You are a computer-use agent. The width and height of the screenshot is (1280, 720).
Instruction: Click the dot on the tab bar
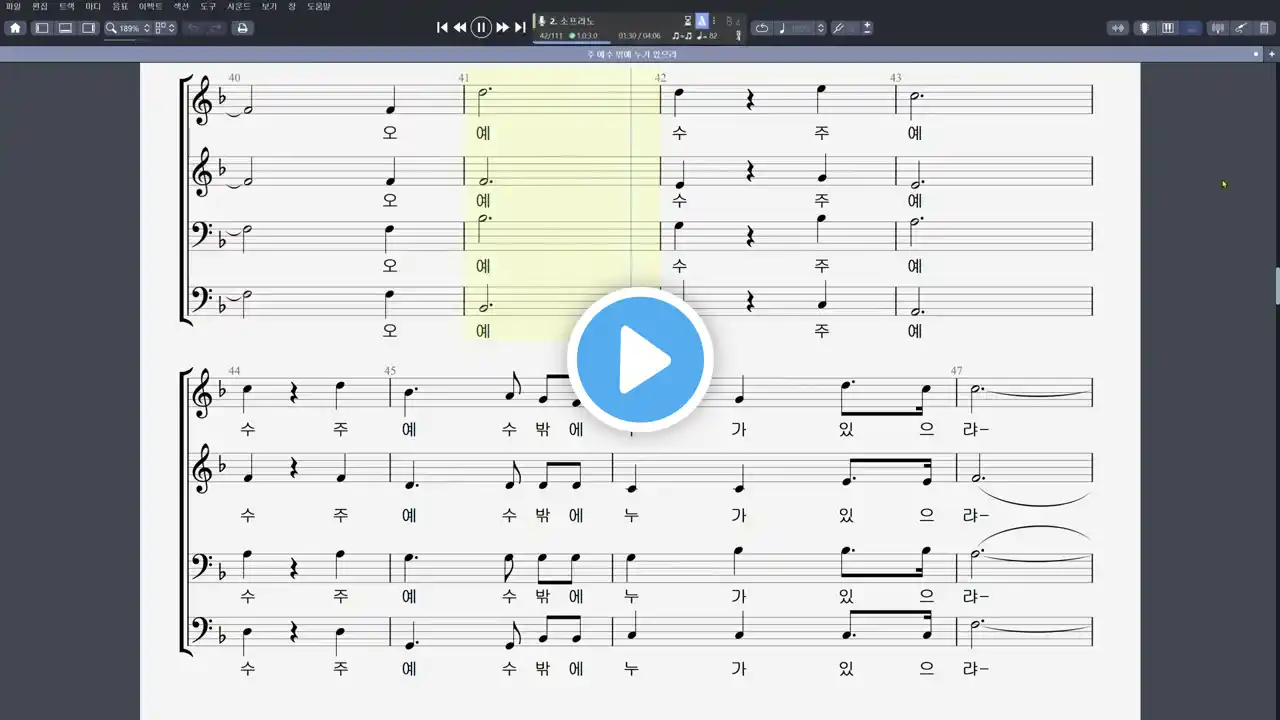[x=1254, y=54]
